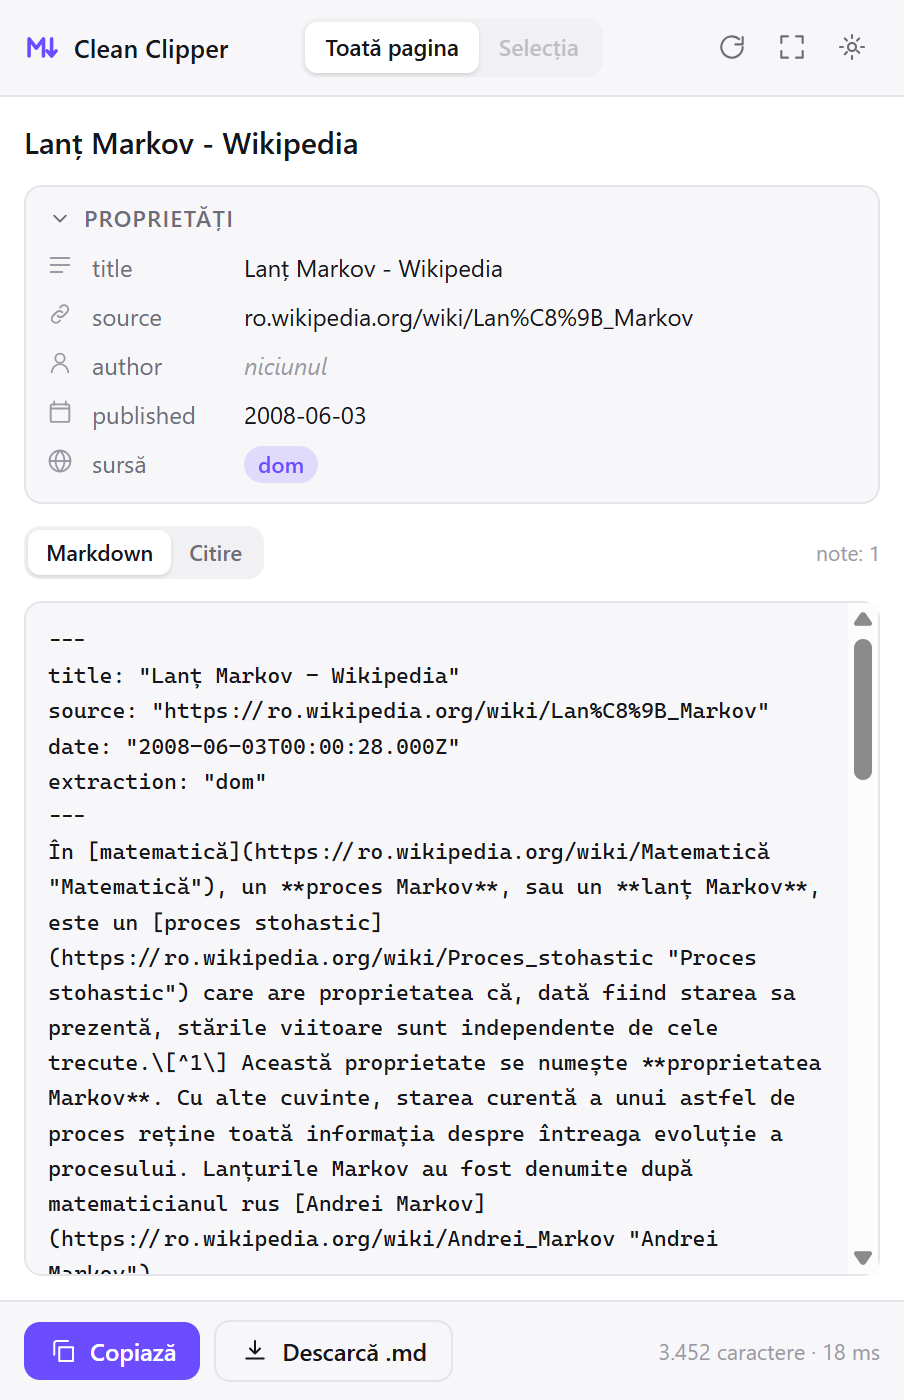Click the source link icon

point(60,316)
